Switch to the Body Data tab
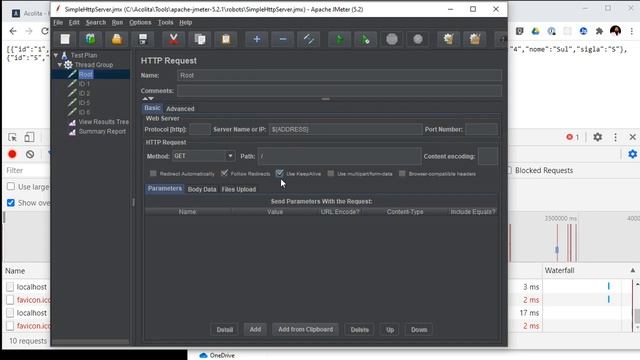This screenshot has height=360, width=640. pyautogui.click(x=202, y=189)
